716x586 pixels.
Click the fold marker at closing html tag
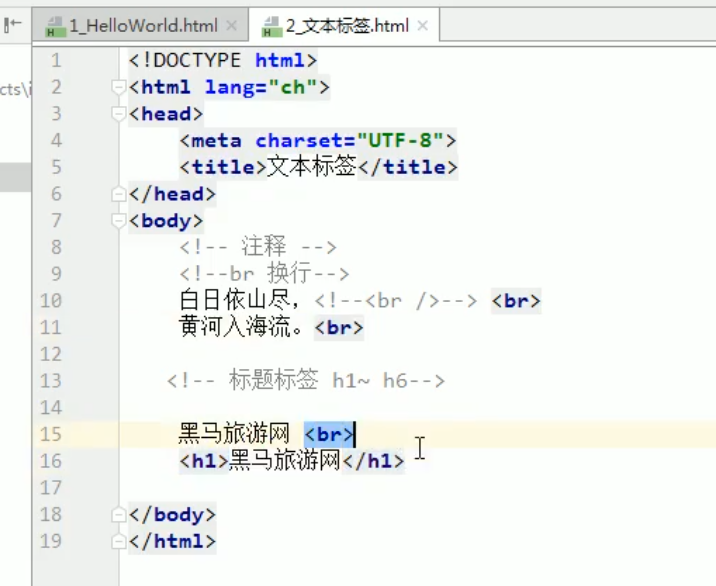[118, 542]
